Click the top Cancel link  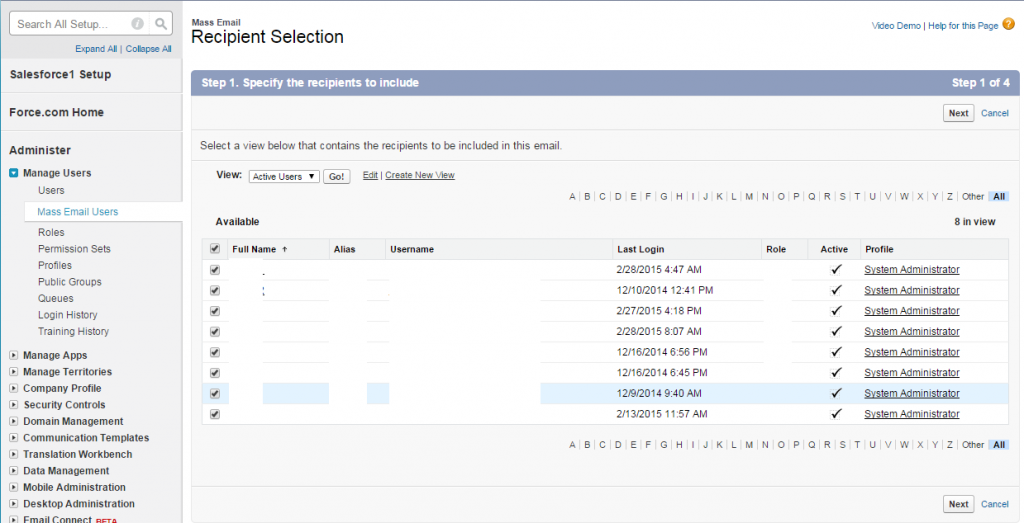click(x=995, y=113)
